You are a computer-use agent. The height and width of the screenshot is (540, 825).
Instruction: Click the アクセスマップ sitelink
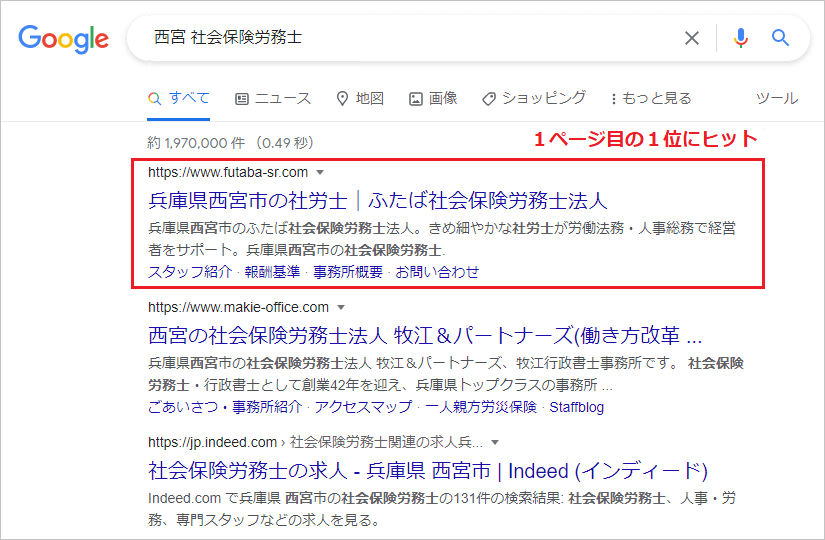(364, 407)
